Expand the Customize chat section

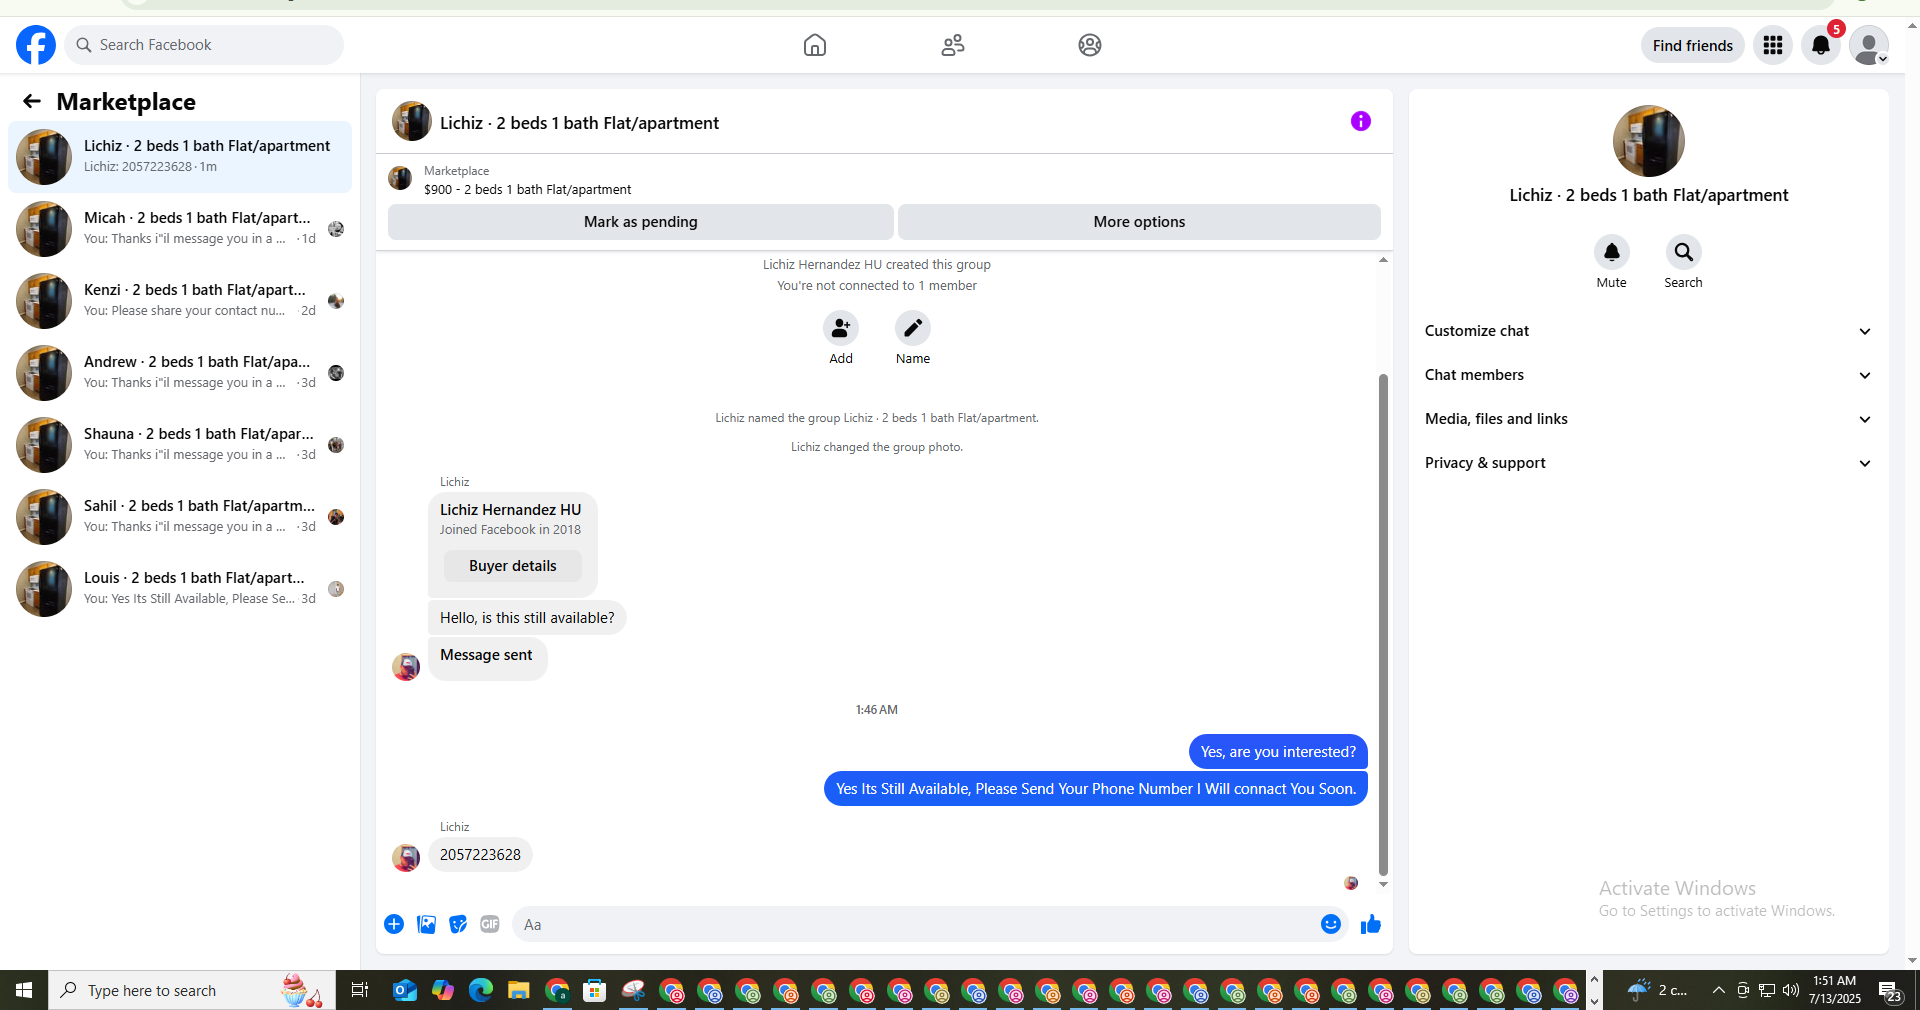click(1648, 331)
